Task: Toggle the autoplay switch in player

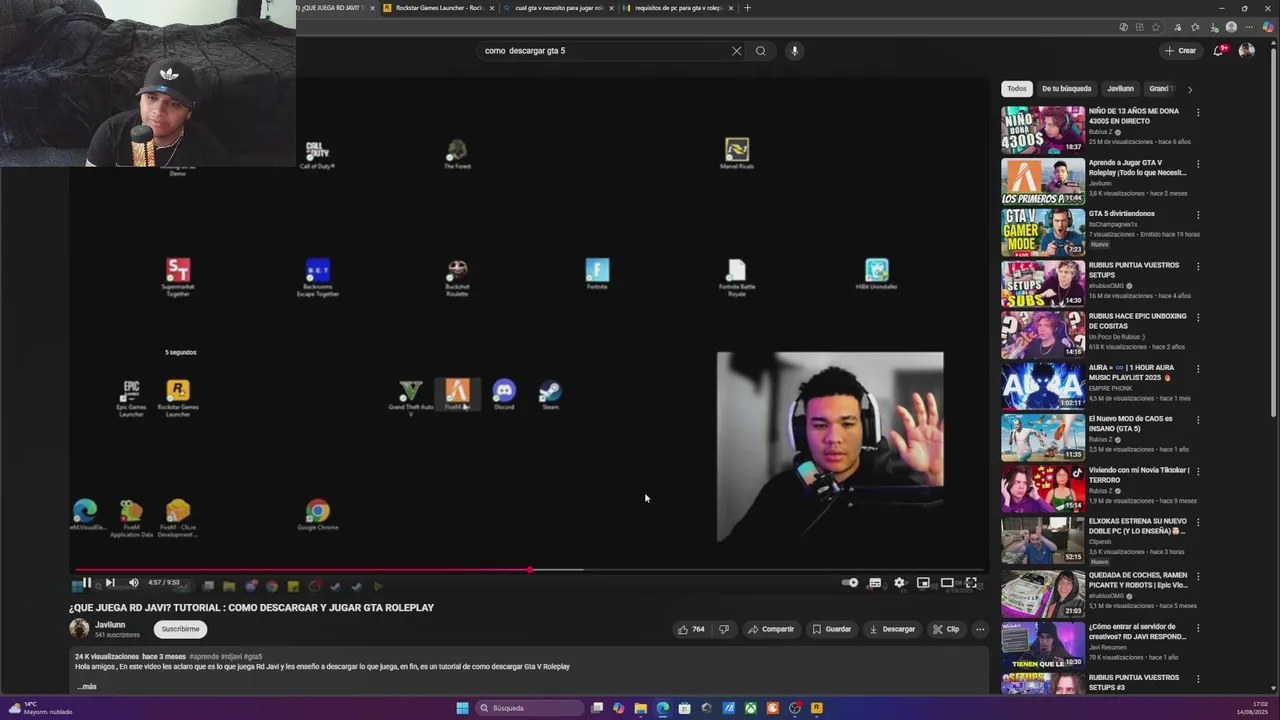Action: click(x=850, y=583)
